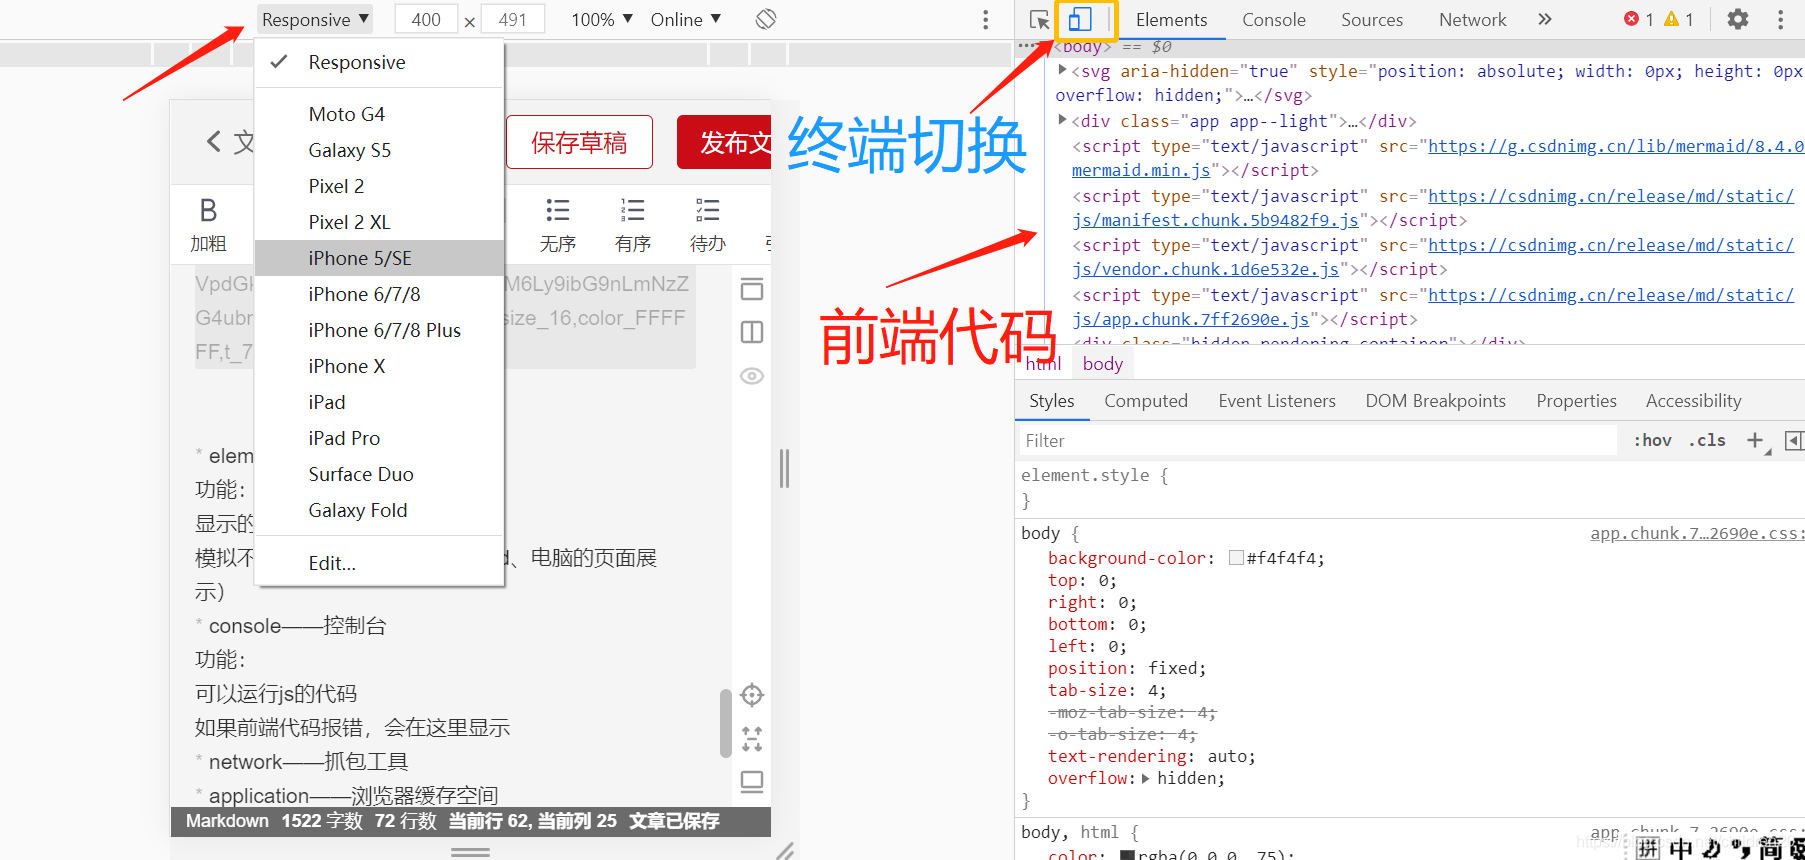Click 保存草稿 save draft button
The height and width of the screenshot is (860, 1805).
pyautogui.click(x=579, y=142)
